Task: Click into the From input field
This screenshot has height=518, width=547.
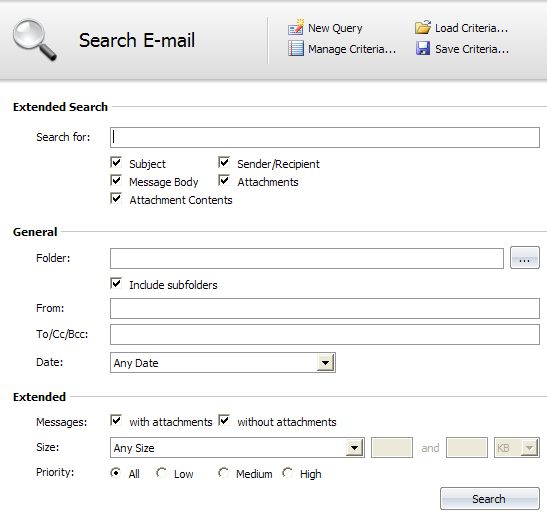Action: [x=325, y=308]
